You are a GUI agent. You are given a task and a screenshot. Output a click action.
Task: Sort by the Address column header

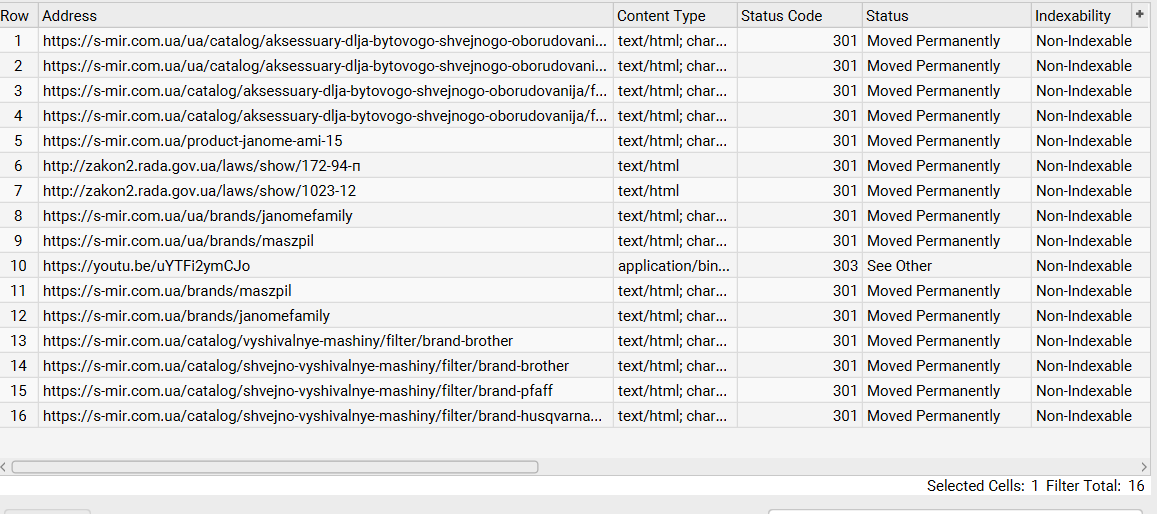325,16
